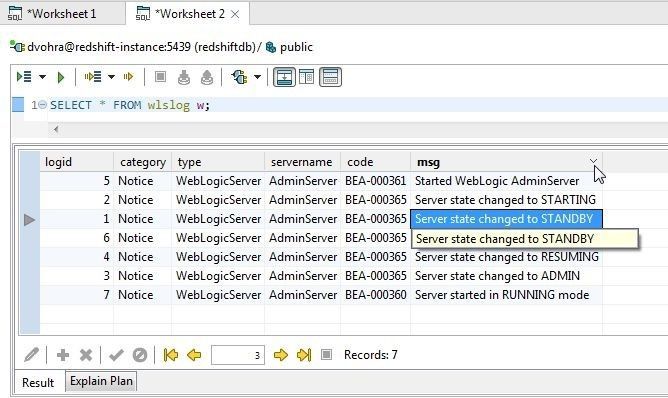Toggle the last layout view button in the toolbar
Viewport: 668px width, 398px height.
click(x=330, y=77)
